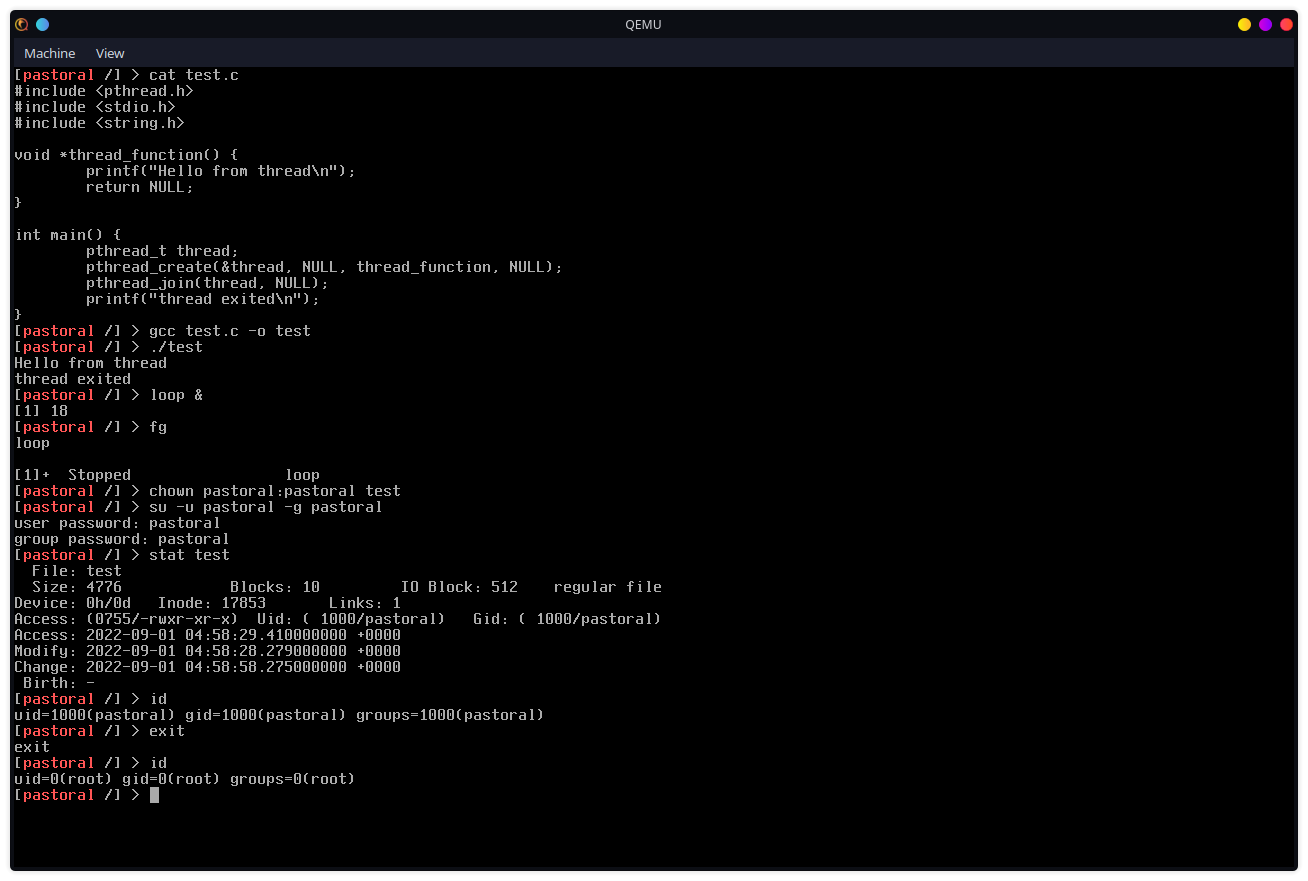Click the 'su -u pastoral -g pastoral' command
The width and height of the screenshot is (1308, 881).
pos(265,507)
